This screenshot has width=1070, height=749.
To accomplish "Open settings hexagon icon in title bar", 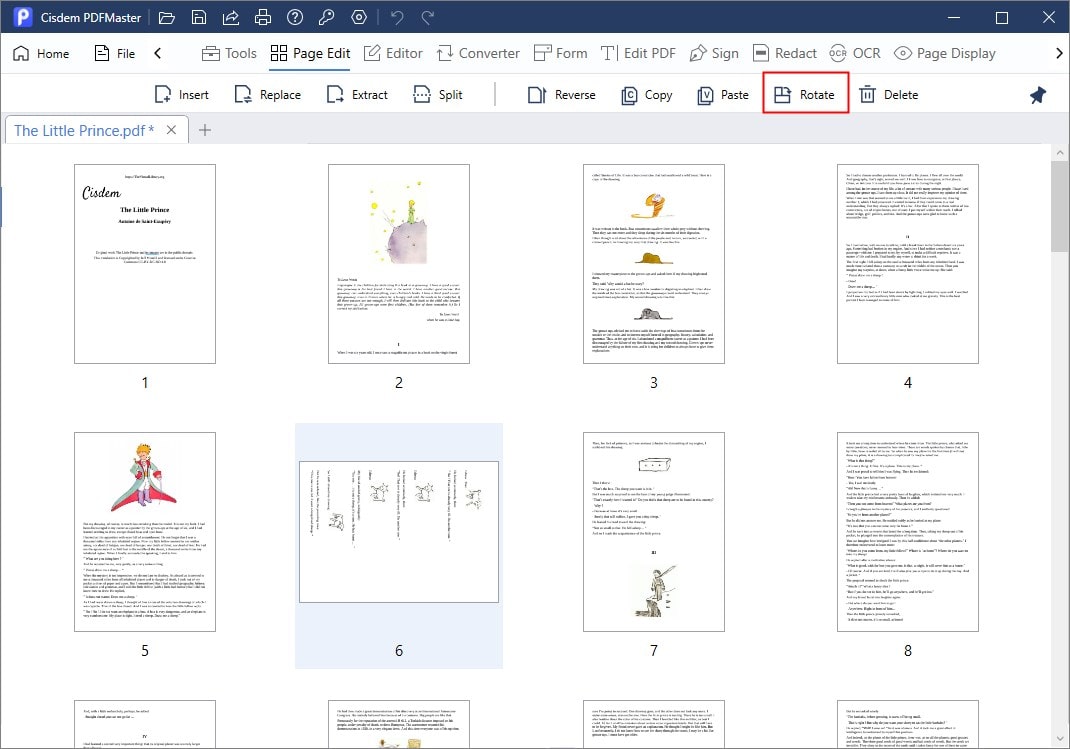I will [359, 18].
